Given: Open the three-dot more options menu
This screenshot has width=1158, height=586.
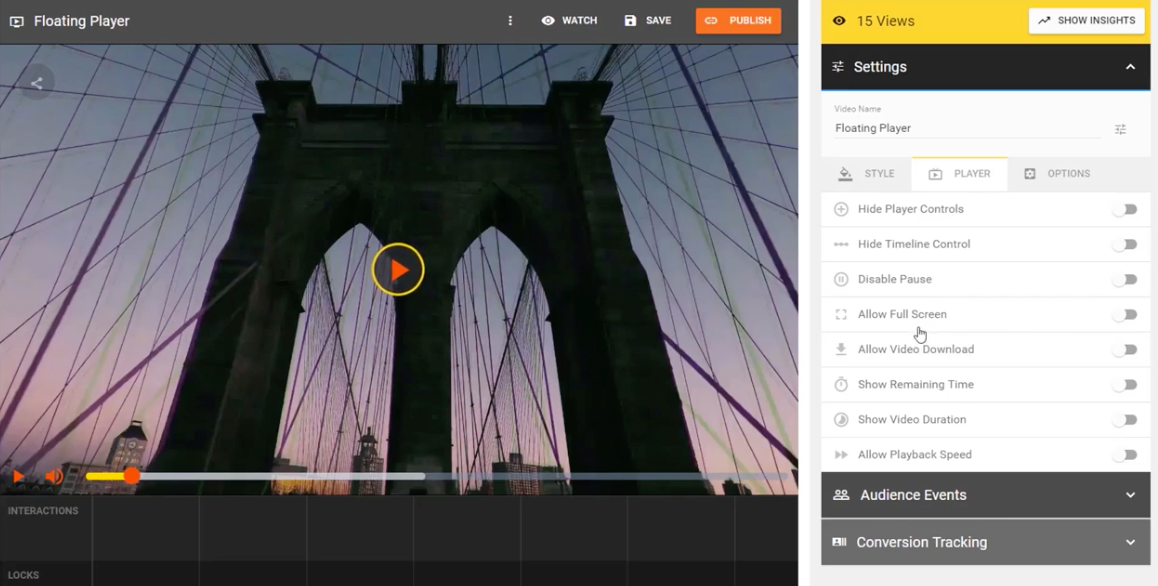Looking at the screenshot, I should 510,21.
